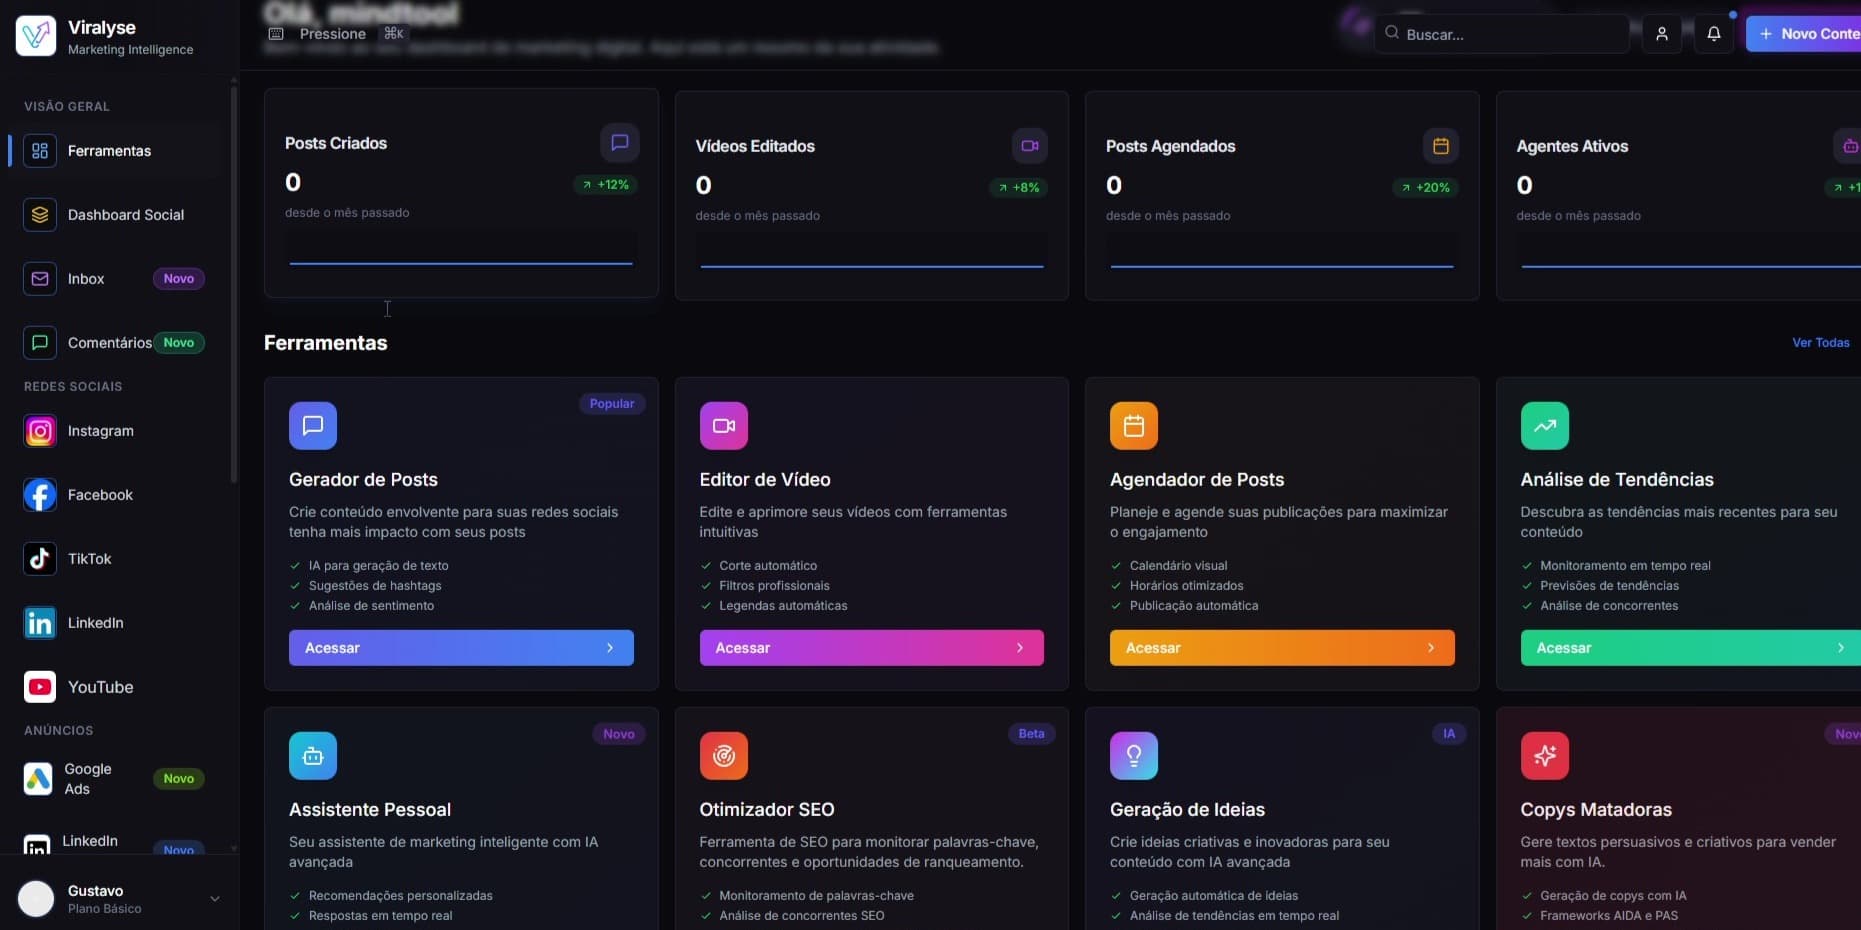Open Dashboard Social in the sidebar
Viewport: 1861px width, 930px height.
tap(125, 215)
